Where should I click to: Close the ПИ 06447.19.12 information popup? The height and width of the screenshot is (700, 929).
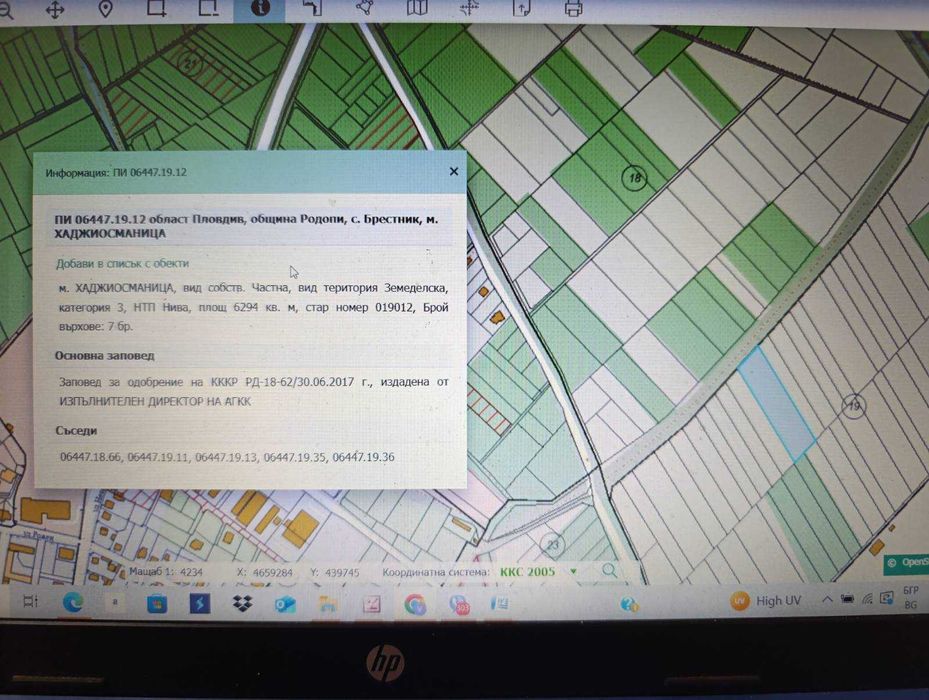[x=454, y=171]
